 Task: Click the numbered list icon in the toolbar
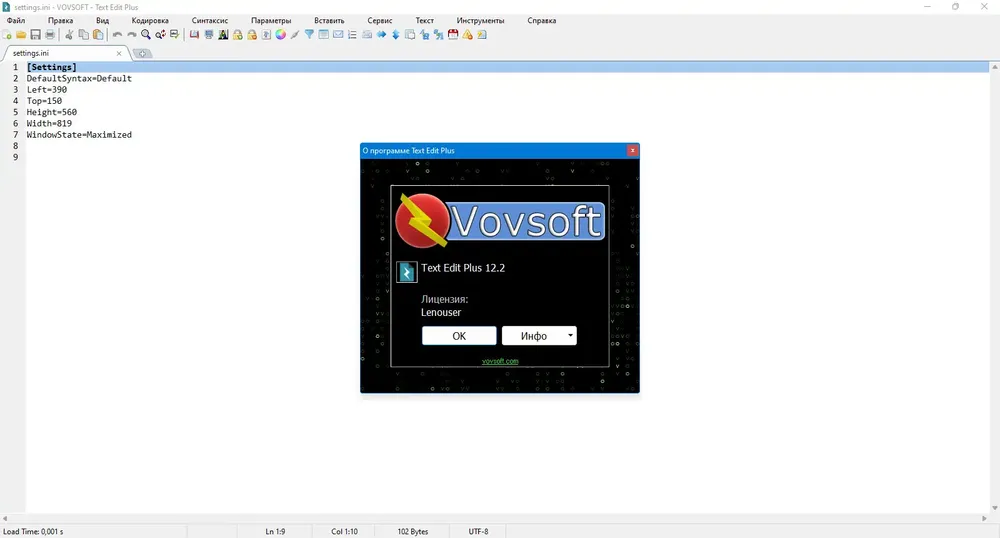click(x=352, y=34)
